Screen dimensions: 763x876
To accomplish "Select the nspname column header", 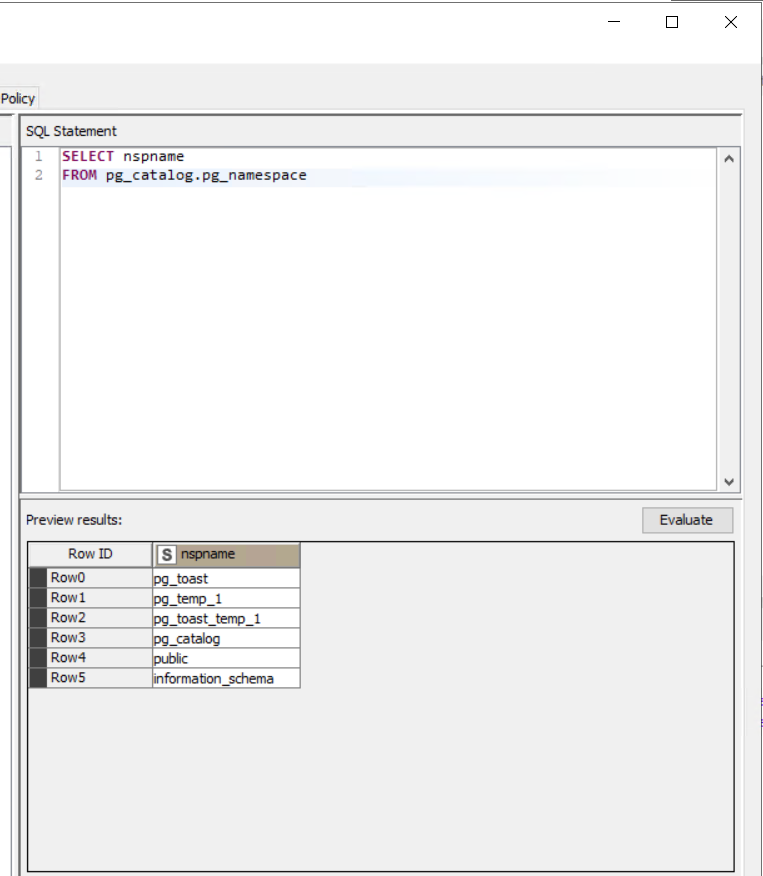I will point(226,554).
